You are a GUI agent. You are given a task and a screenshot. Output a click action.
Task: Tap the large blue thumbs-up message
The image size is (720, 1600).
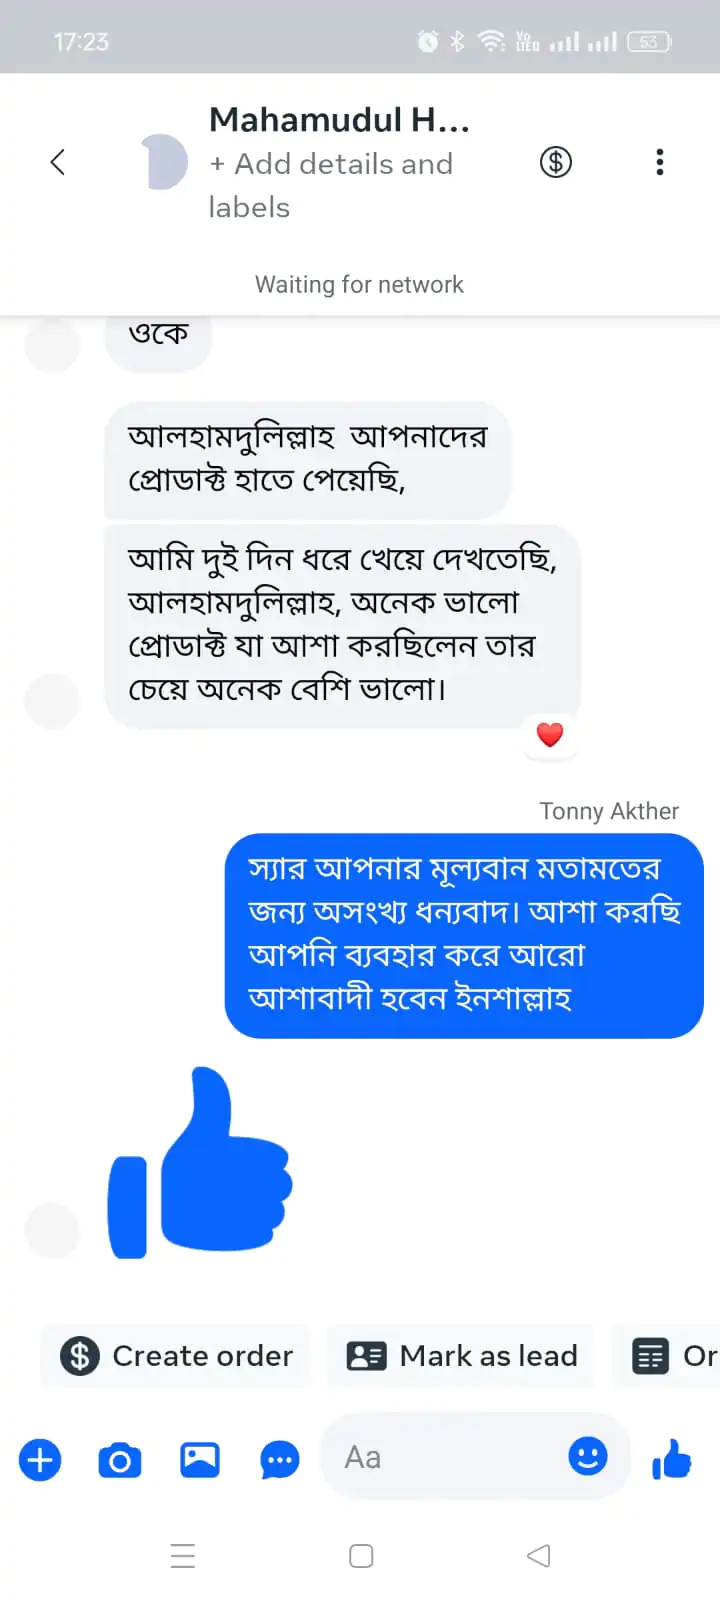point(201,1163)
